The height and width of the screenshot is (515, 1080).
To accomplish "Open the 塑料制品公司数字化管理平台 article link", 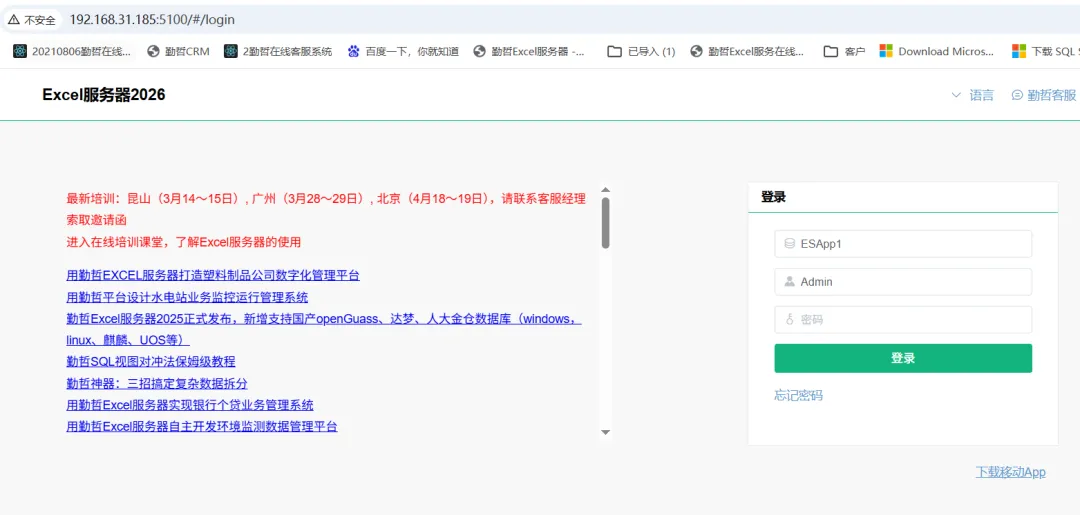I will 213,275.
